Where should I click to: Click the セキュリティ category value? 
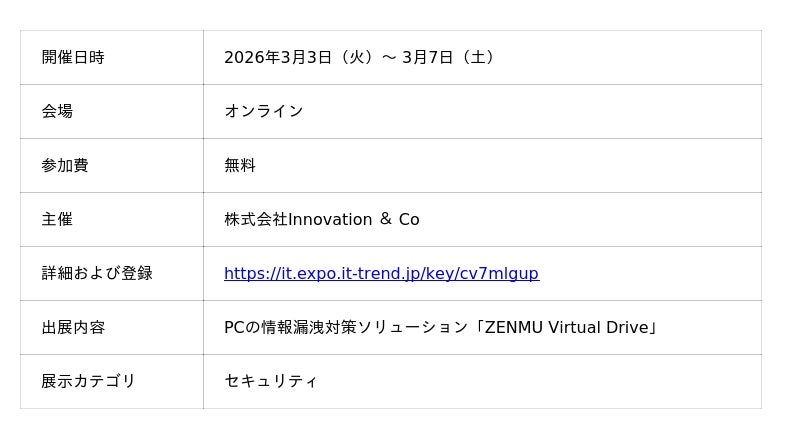[271, 381]
